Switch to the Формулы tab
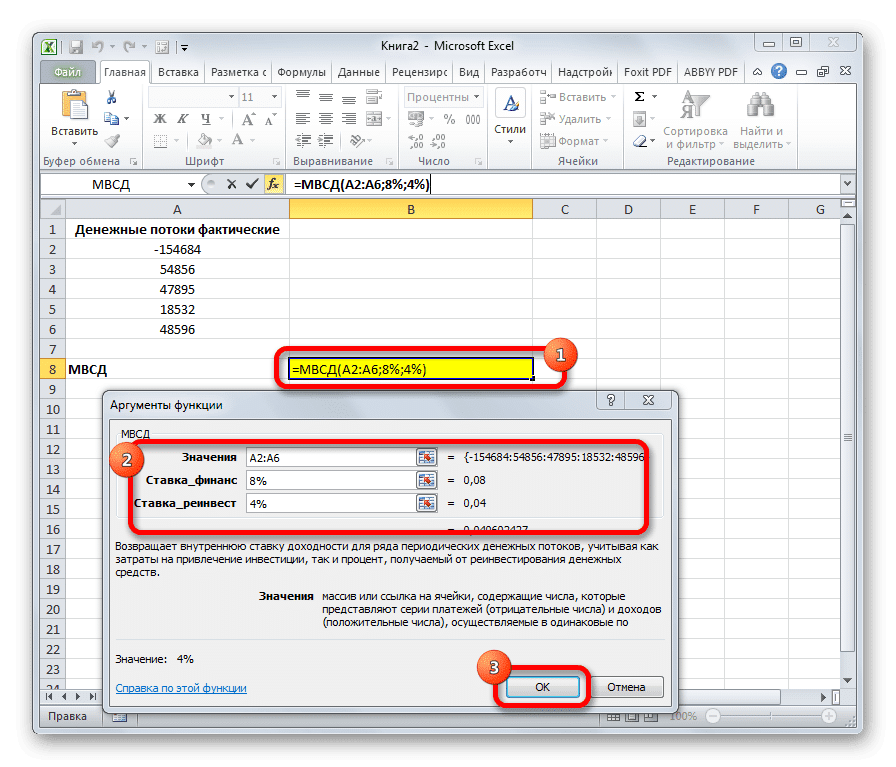Screen dimensions: 896x767 (301, 72)
